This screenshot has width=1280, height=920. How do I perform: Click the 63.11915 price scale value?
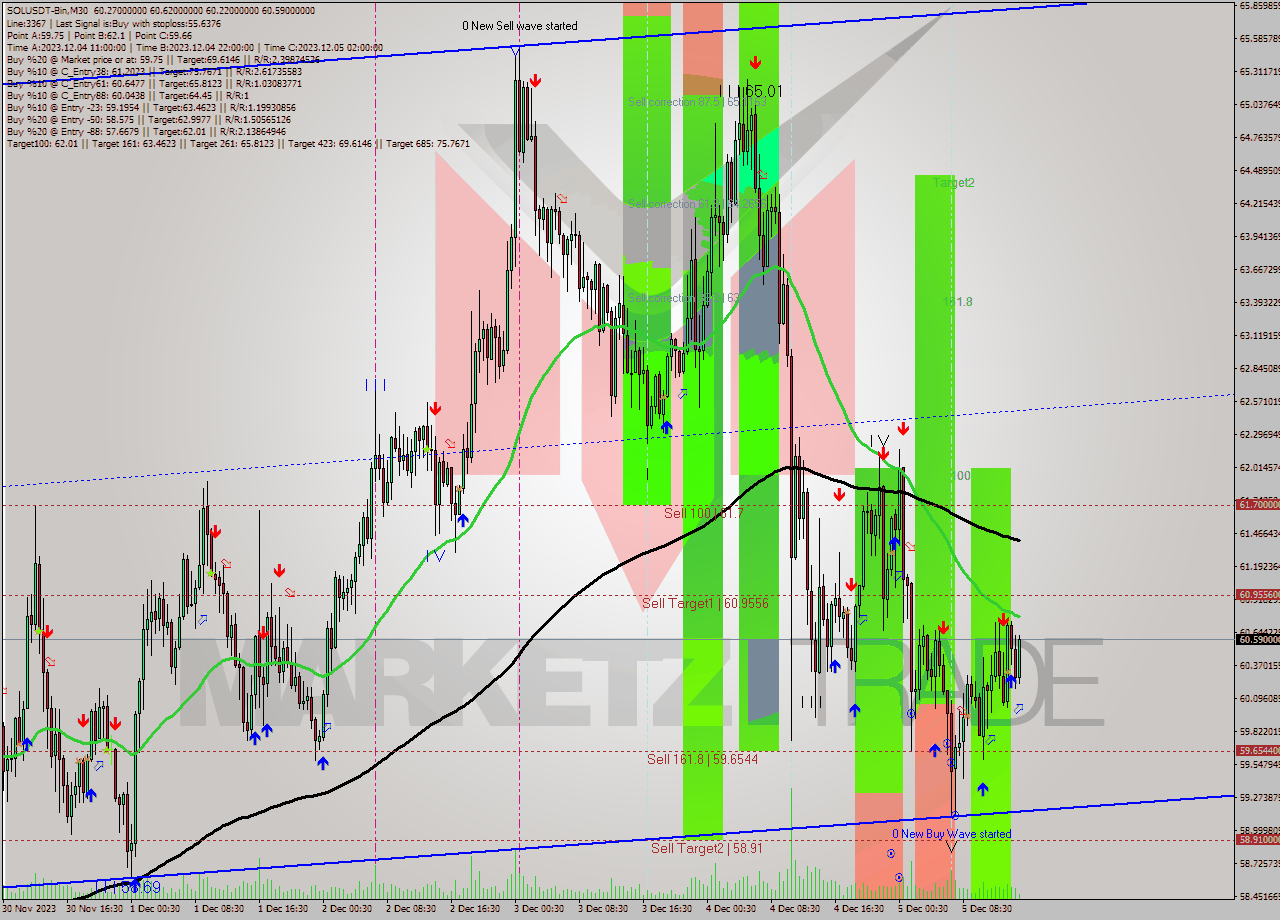pos(1258,336)
